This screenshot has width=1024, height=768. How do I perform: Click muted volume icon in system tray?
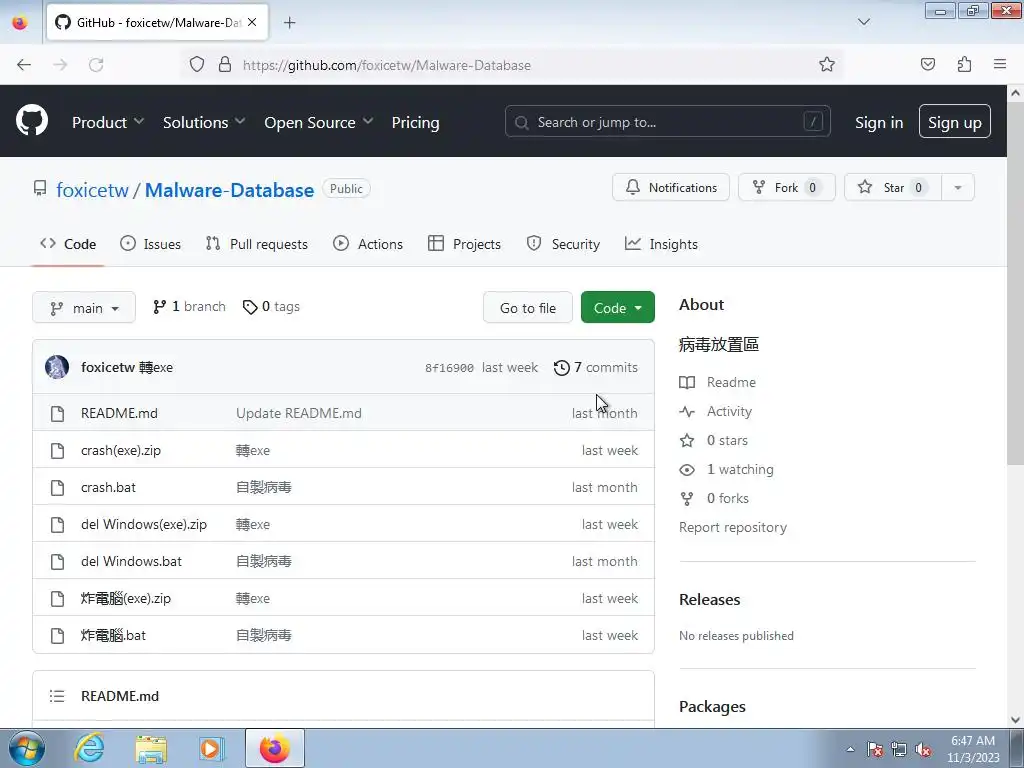(922, 749)
